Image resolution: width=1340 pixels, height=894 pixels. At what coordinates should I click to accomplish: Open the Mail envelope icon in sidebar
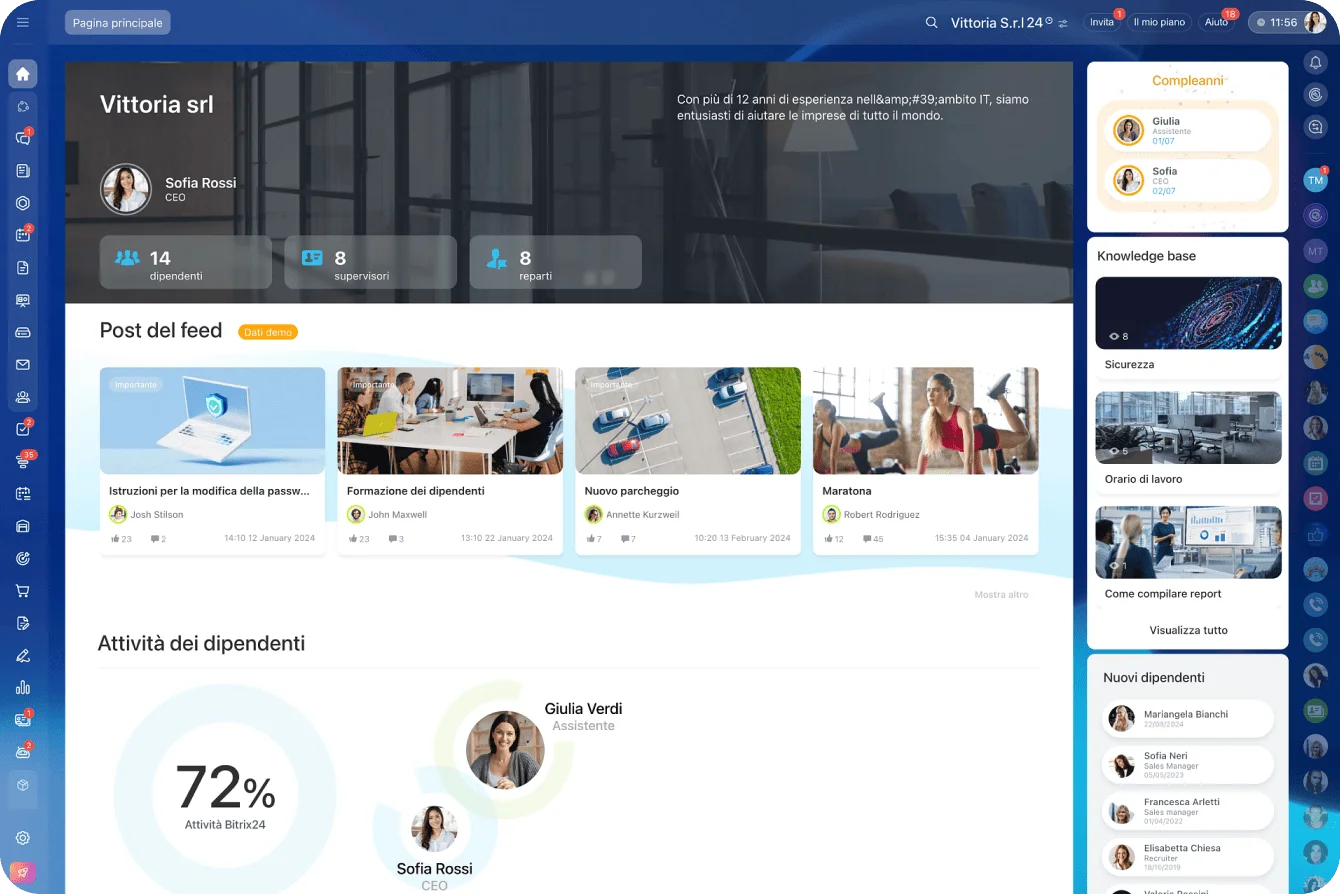[x=22, y=365]
